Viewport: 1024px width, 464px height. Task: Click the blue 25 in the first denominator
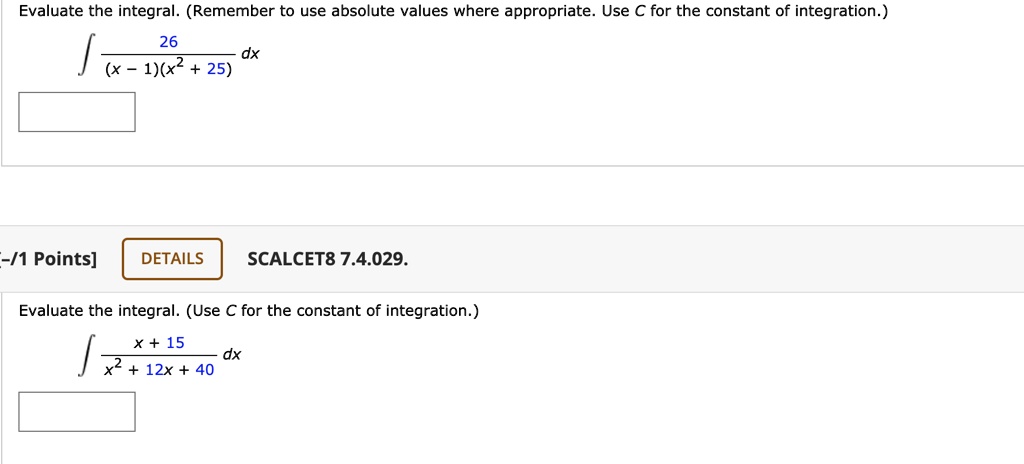[x=216, y=70]
